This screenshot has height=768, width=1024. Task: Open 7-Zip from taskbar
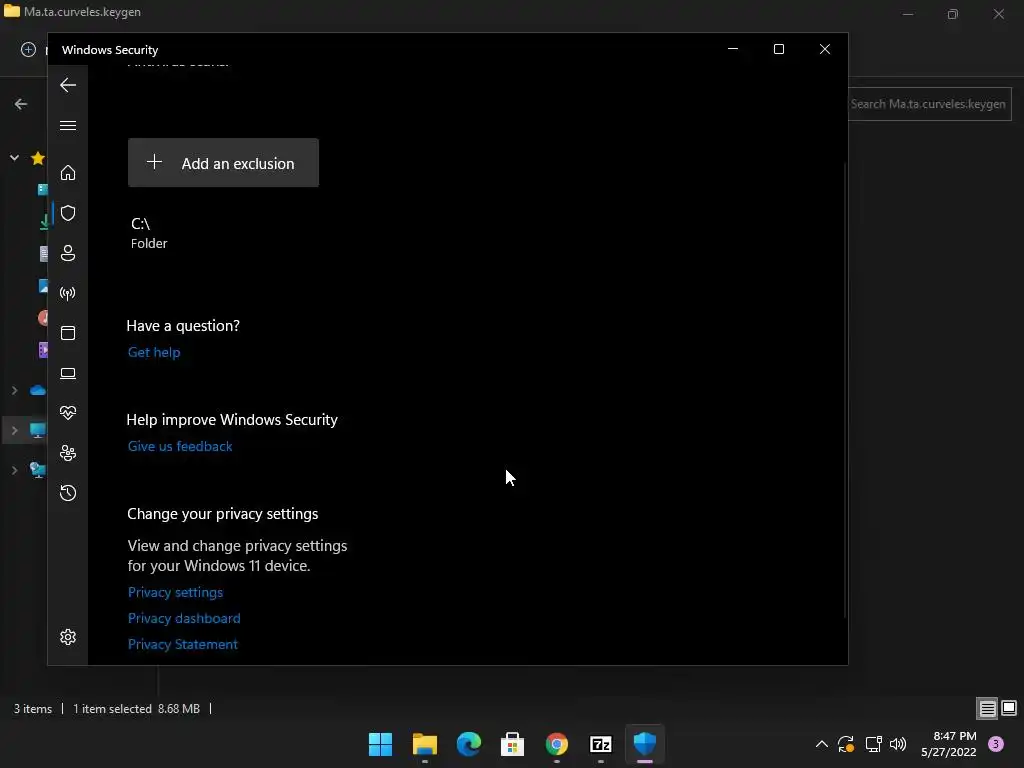click(x=601, y=744)
